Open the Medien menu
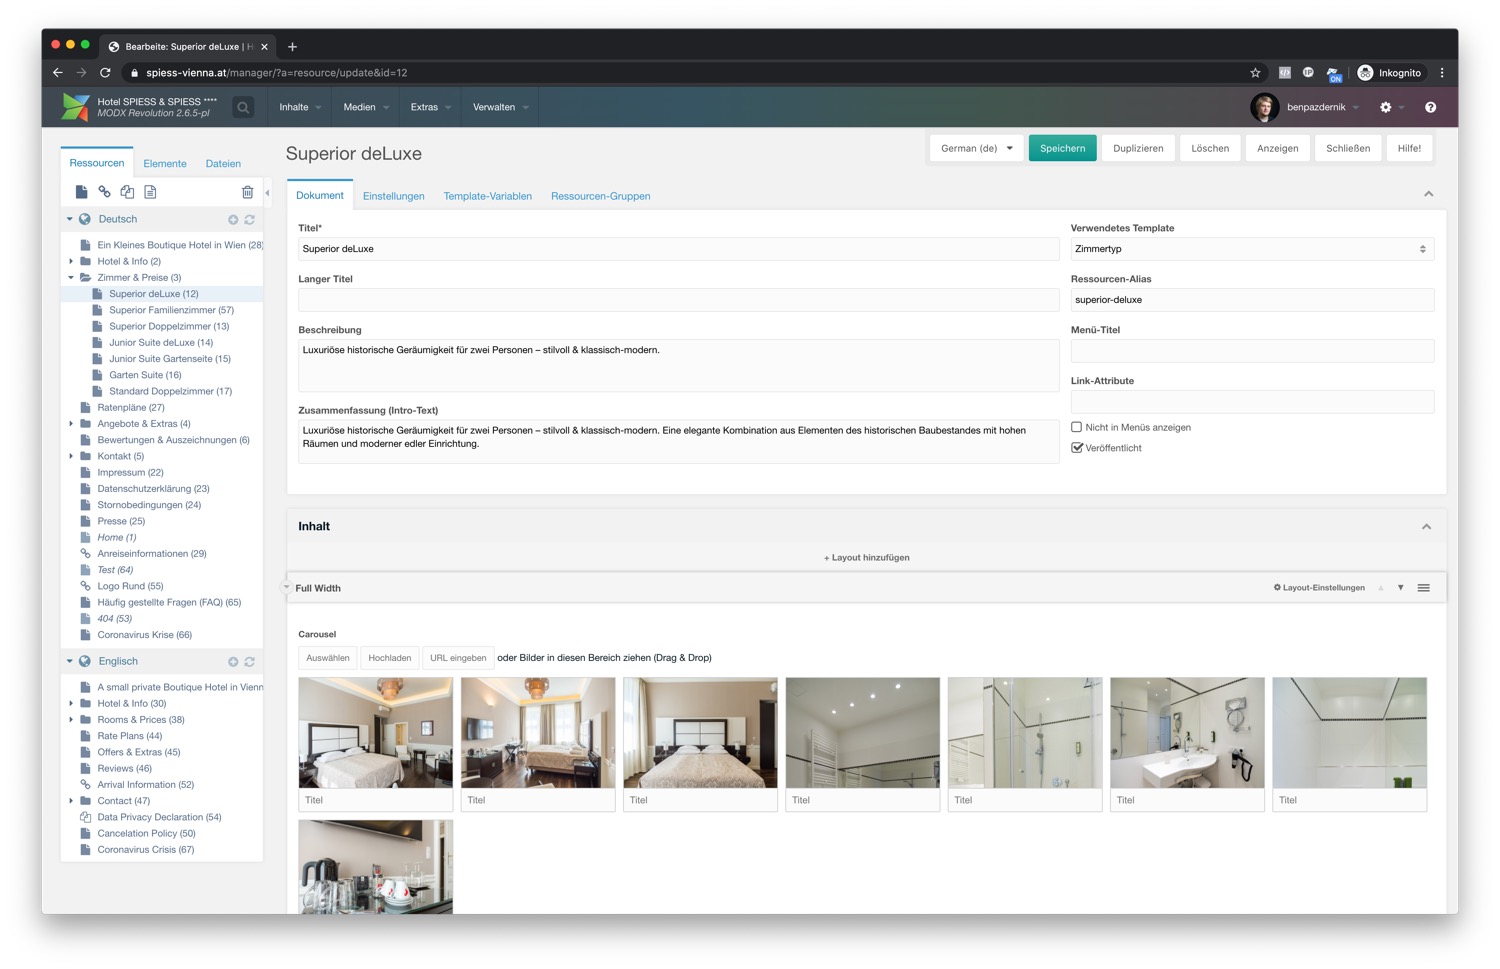Viewport: 1500px width, 969px height. [365, 107]
